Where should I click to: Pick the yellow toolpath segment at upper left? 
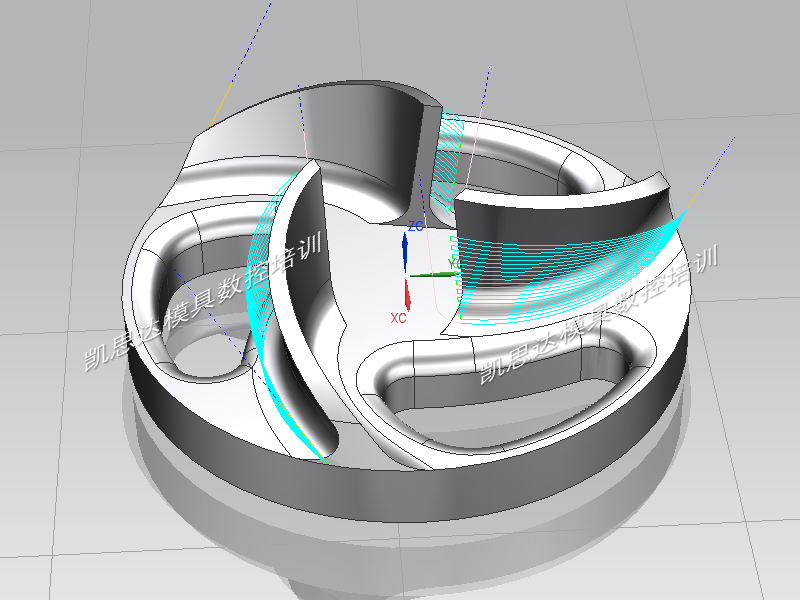coord(221,104)
